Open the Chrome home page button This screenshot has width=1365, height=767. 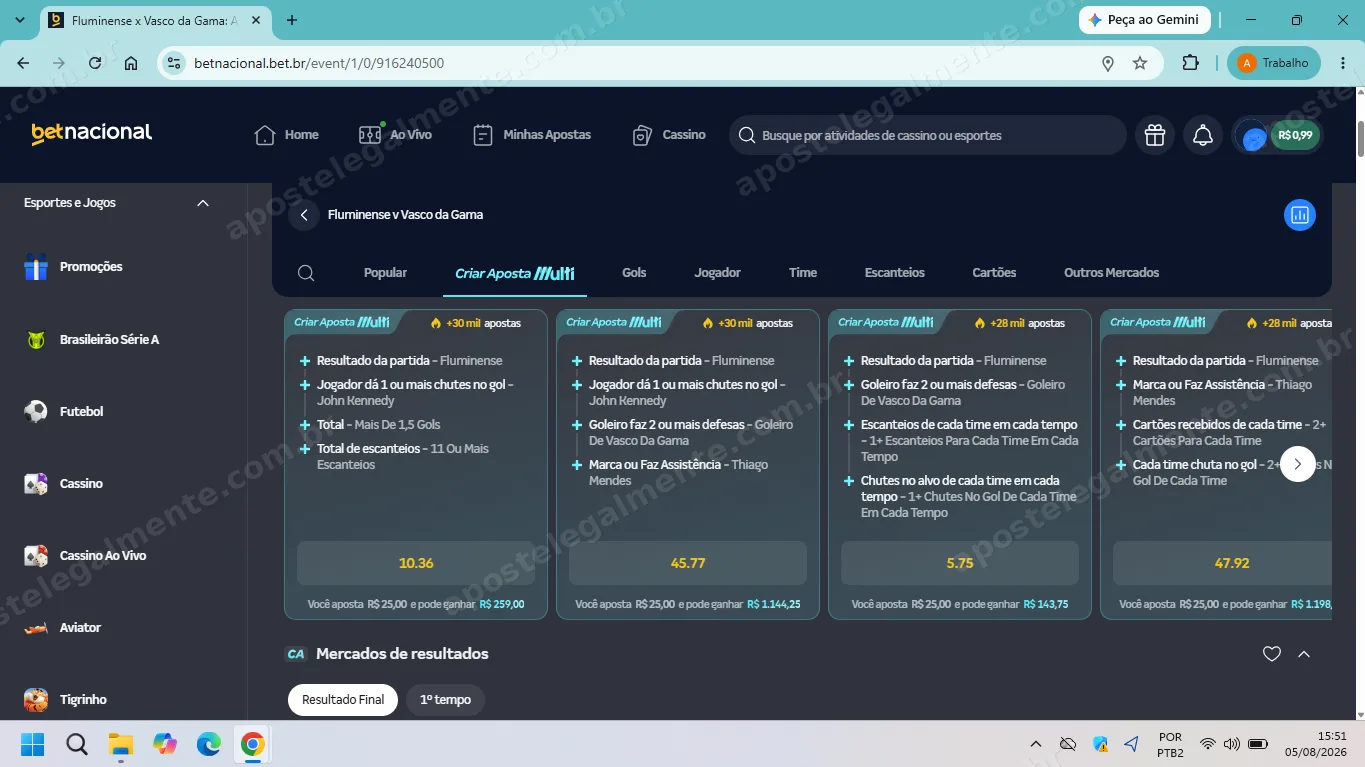click(131, 63)
